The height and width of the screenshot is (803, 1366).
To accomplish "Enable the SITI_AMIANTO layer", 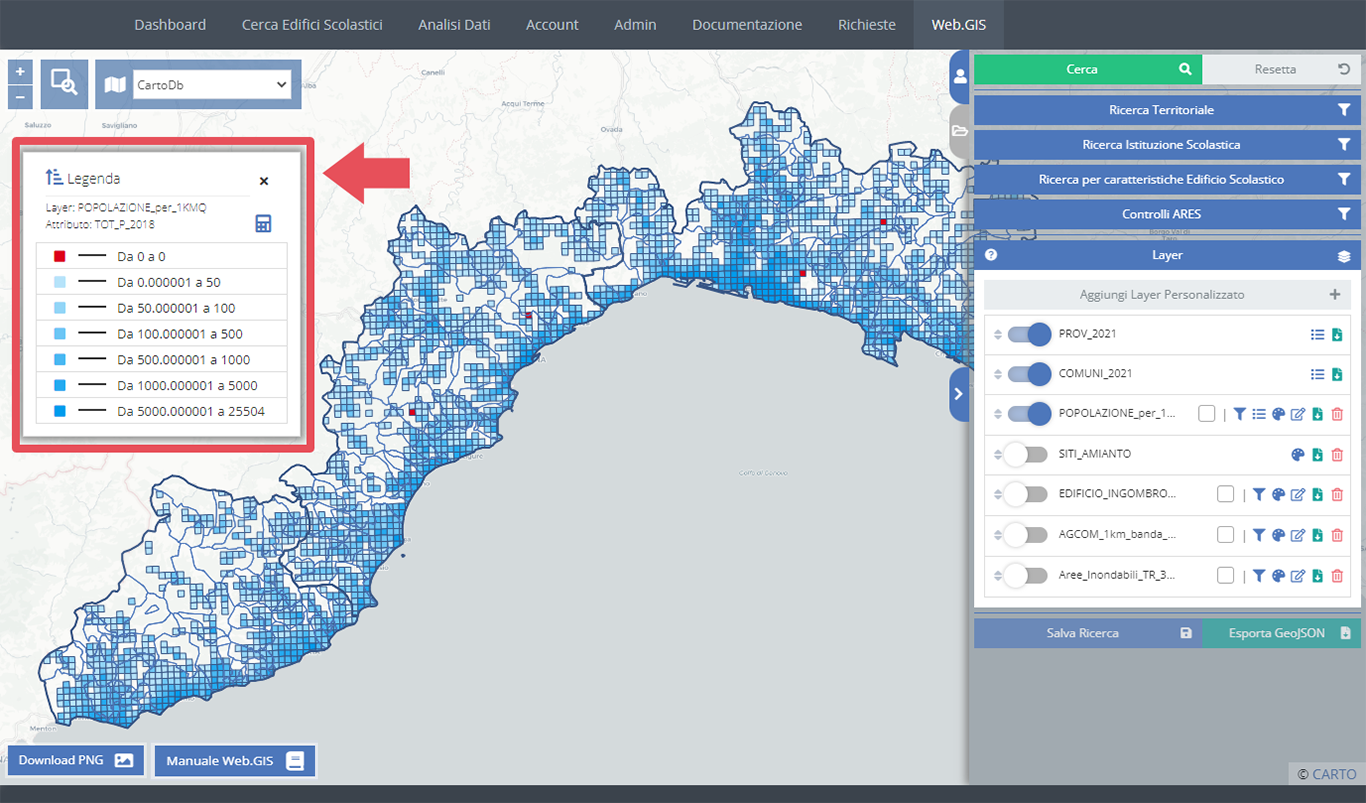I will 1028,454.
